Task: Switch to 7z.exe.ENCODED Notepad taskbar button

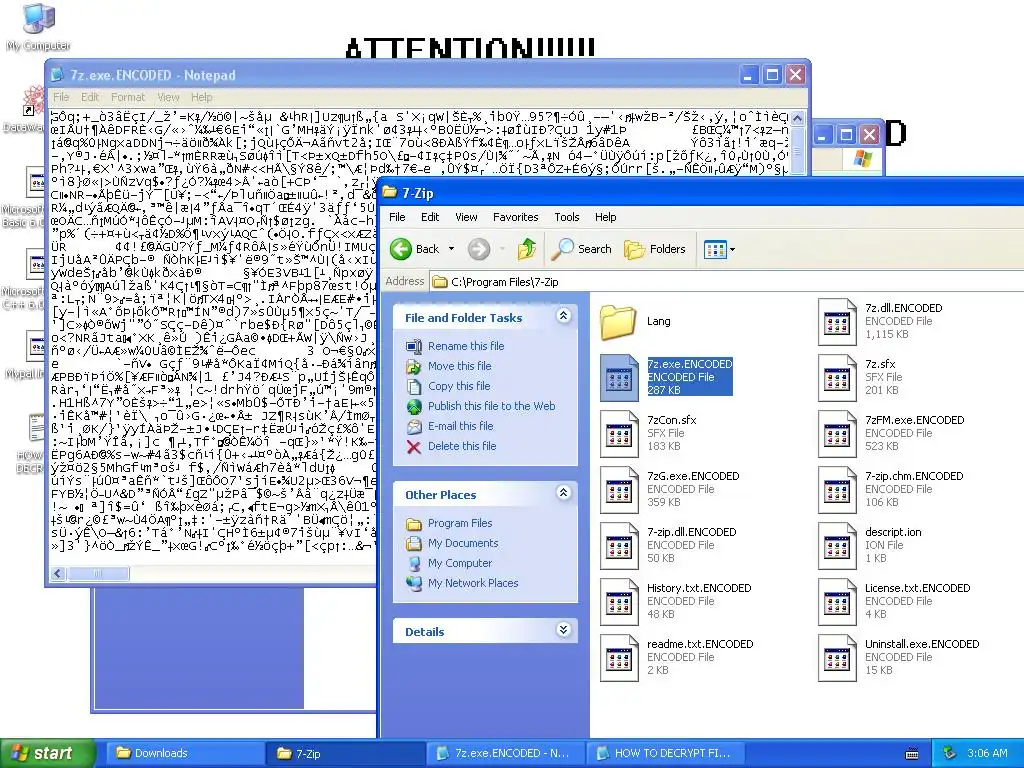Action: tap(506, 753)
